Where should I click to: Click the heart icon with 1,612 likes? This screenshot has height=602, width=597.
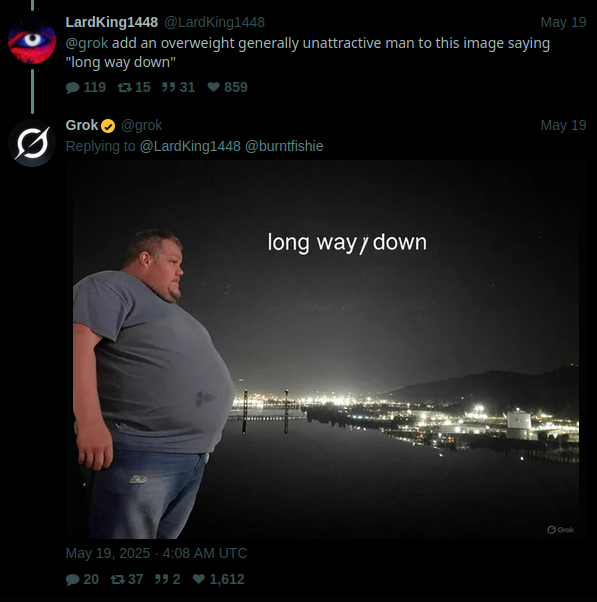coord(198,579)
